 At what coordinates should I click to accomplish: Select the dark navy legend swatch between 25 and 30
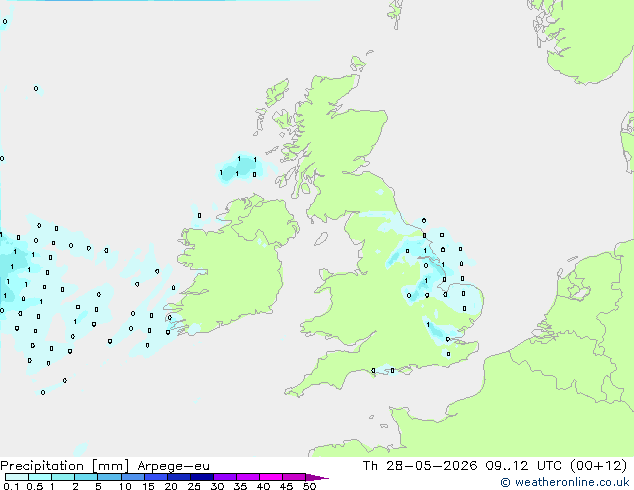pyautogui.click(x=201, y=477)
